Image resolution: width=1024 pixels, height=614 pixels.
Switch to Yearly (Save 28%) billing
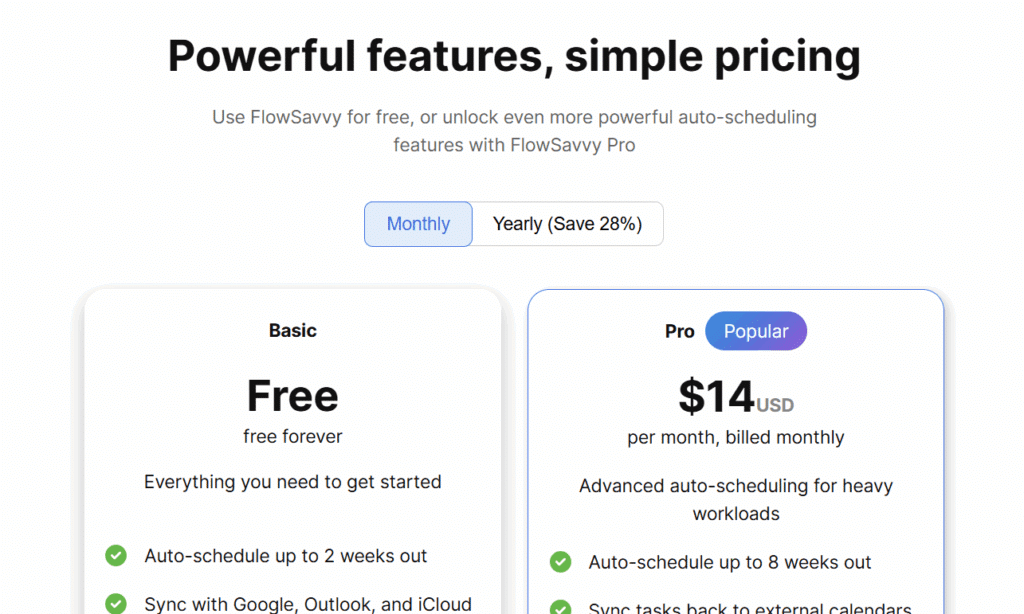point(567,224)
